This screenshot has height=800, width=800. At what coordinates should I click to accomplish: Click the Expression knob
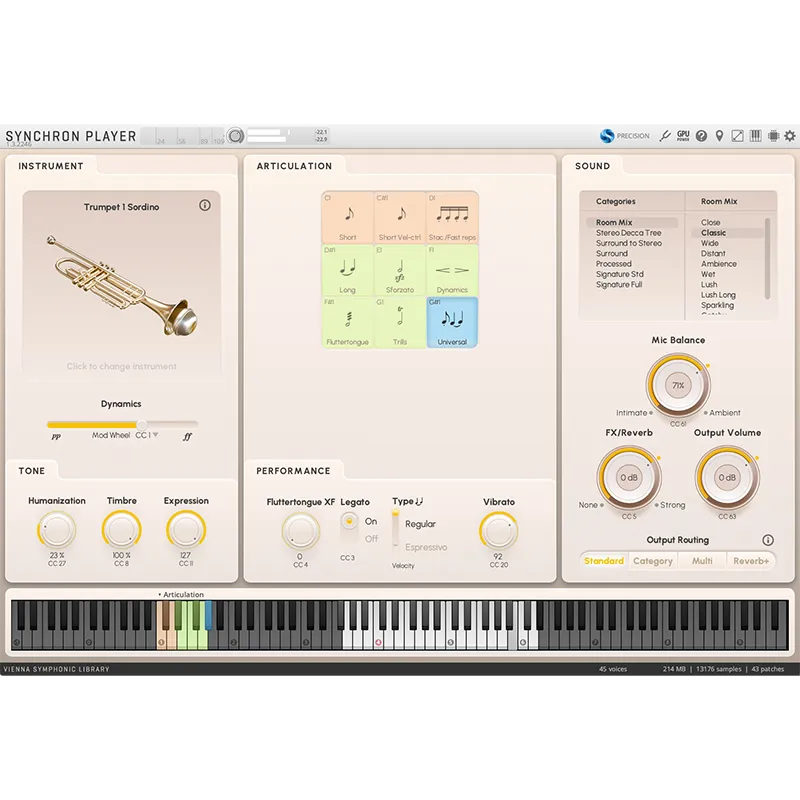[x=186, y=531]
